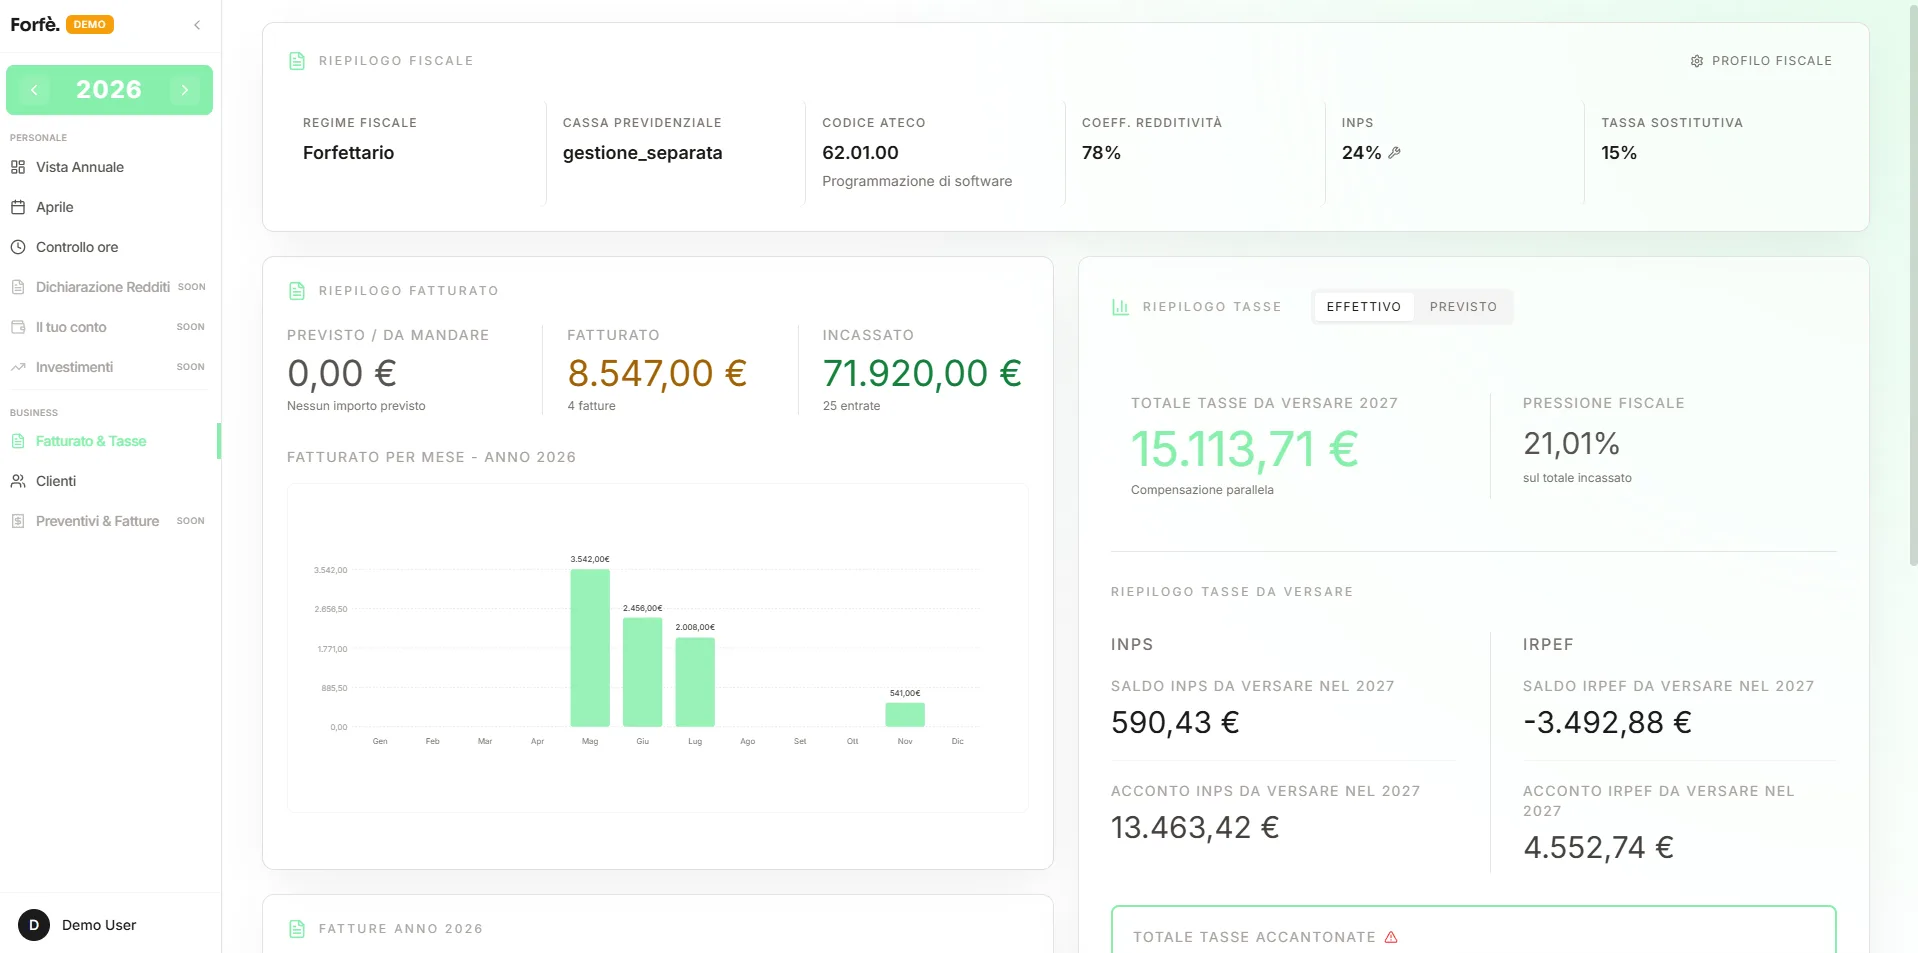
Task: Click Riepilogo Fiscale document icon
Action: (297, 61)
